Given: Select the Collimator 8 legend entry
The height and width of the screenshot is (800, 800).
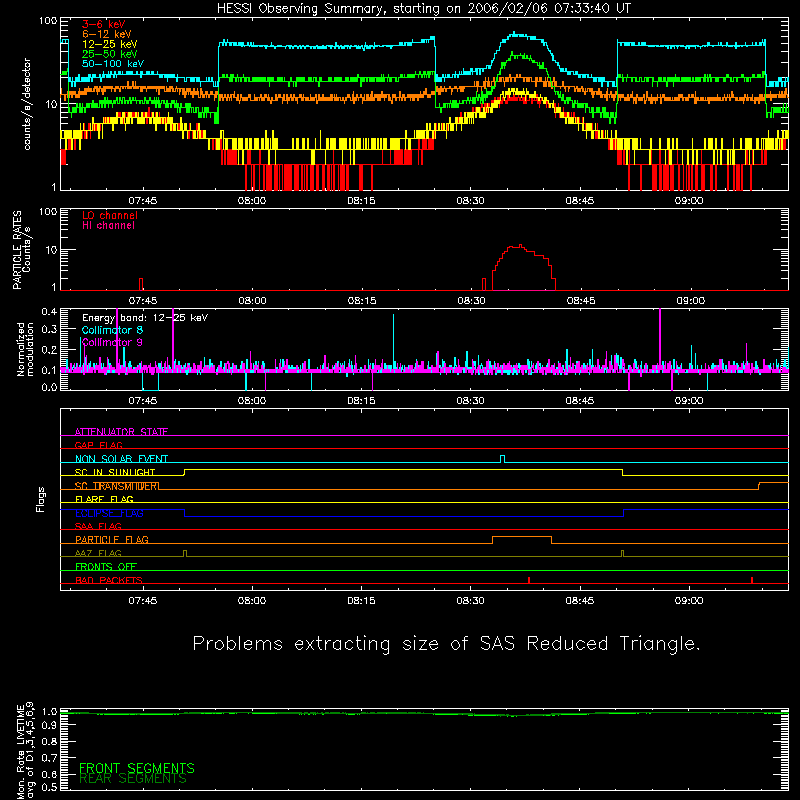Looking at the screenshot, I should click(x=112, y=330).
